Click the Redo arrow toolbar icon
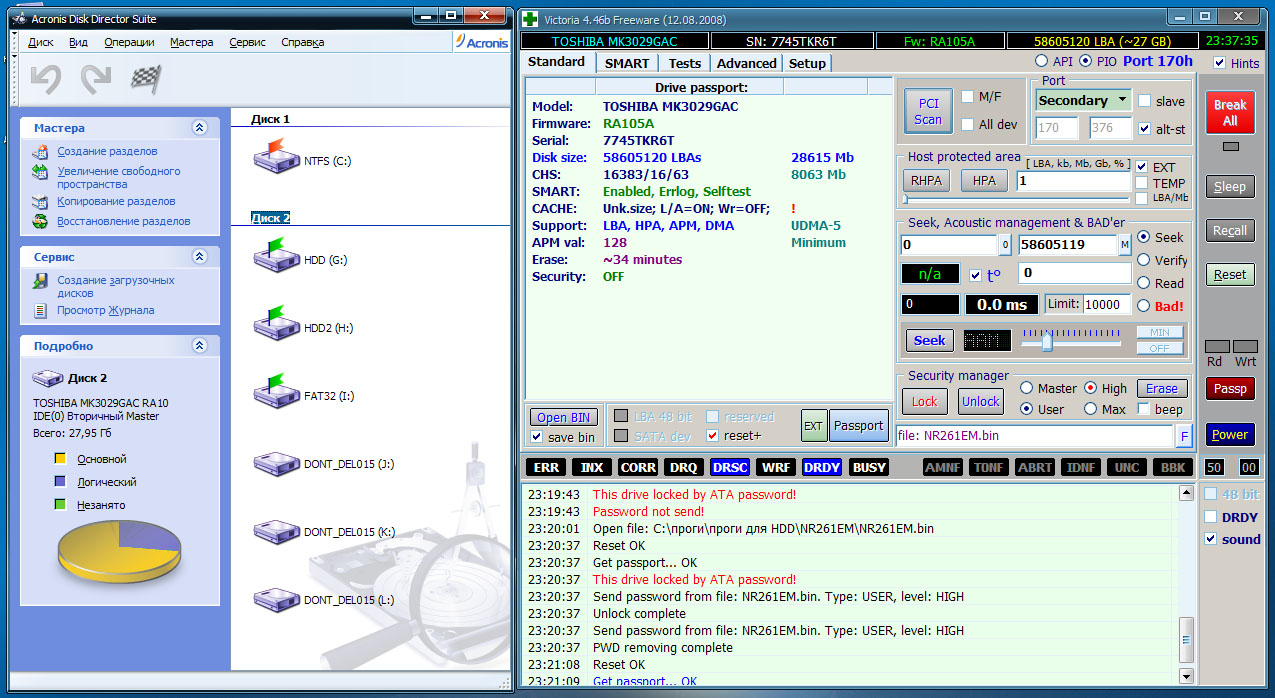 (96, 80)
